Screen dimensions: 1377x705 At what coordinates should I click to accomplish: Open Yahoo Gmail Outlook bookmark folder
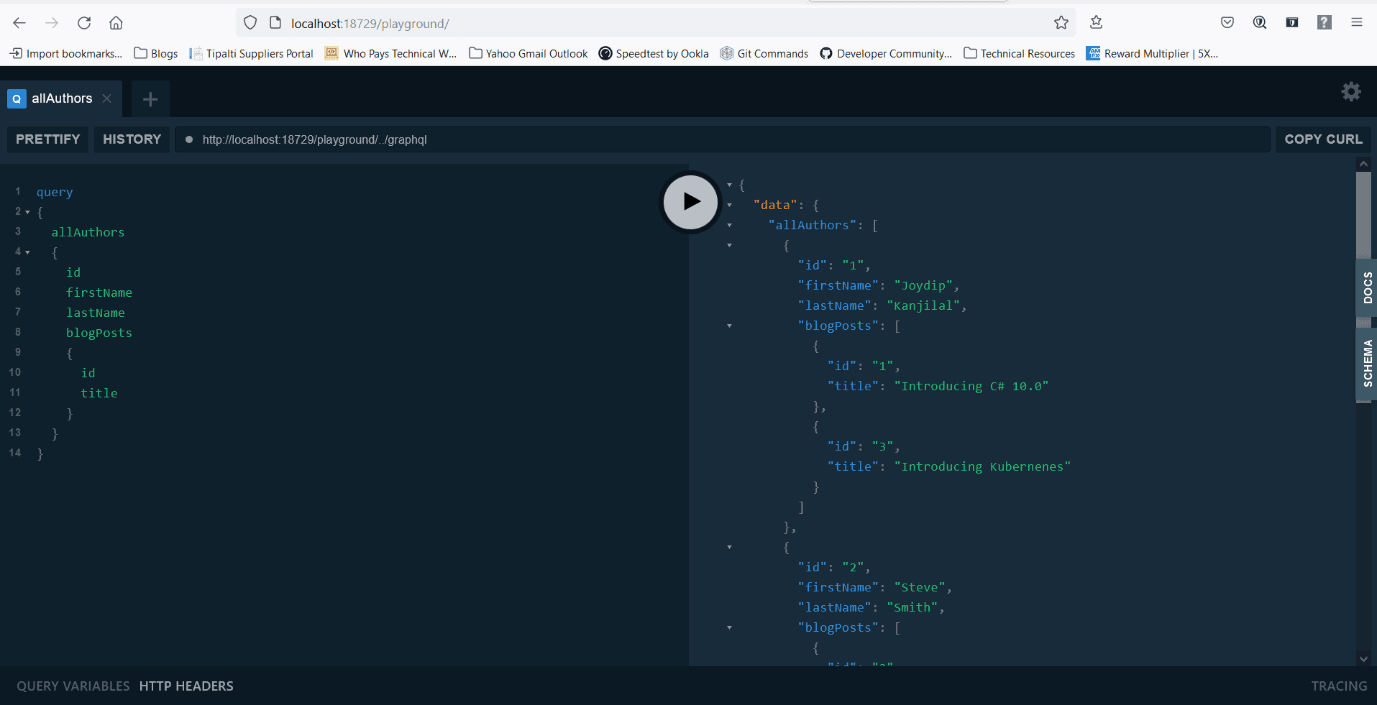pos(528,54)
